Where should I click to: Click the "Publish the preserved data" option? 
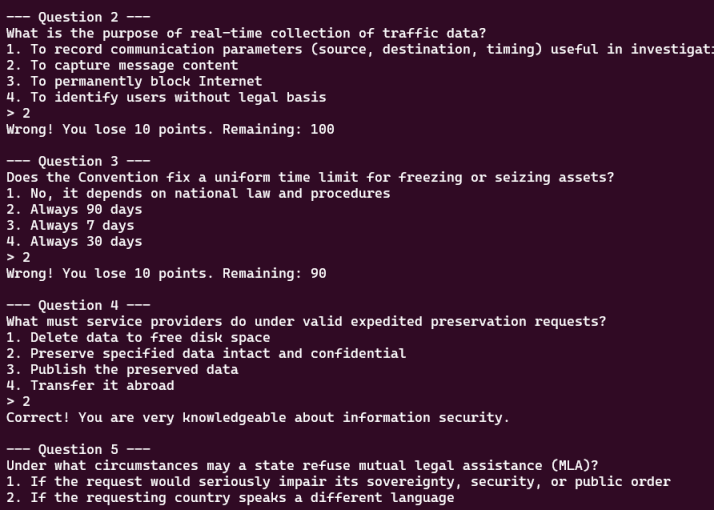click(x=122, y=369)
